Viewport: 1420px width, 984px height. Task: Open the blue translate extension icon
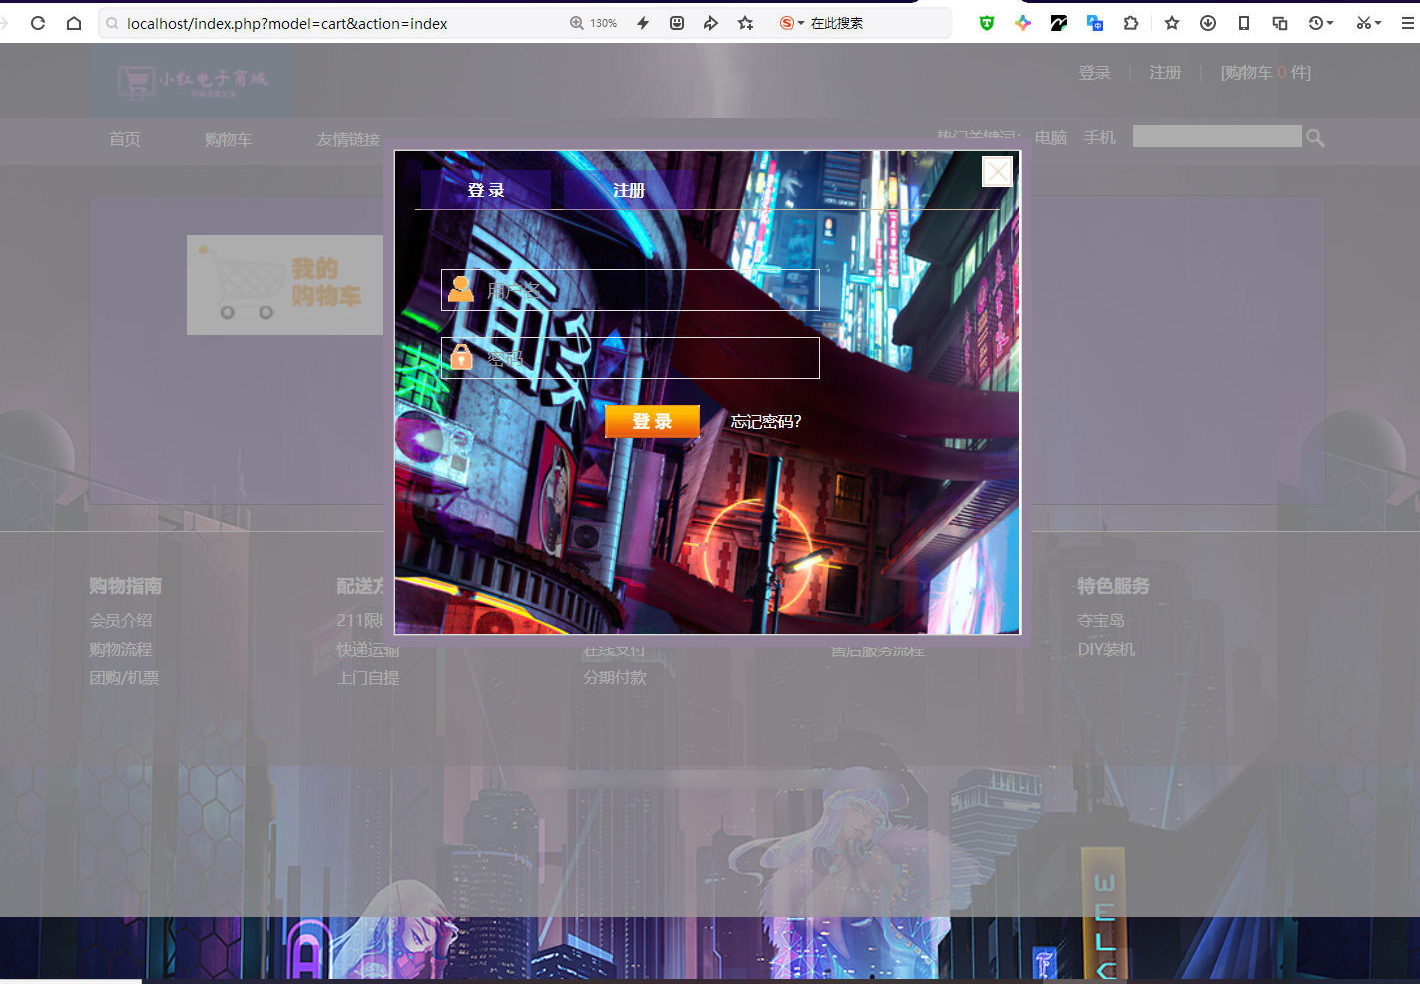pos(1095,23)
